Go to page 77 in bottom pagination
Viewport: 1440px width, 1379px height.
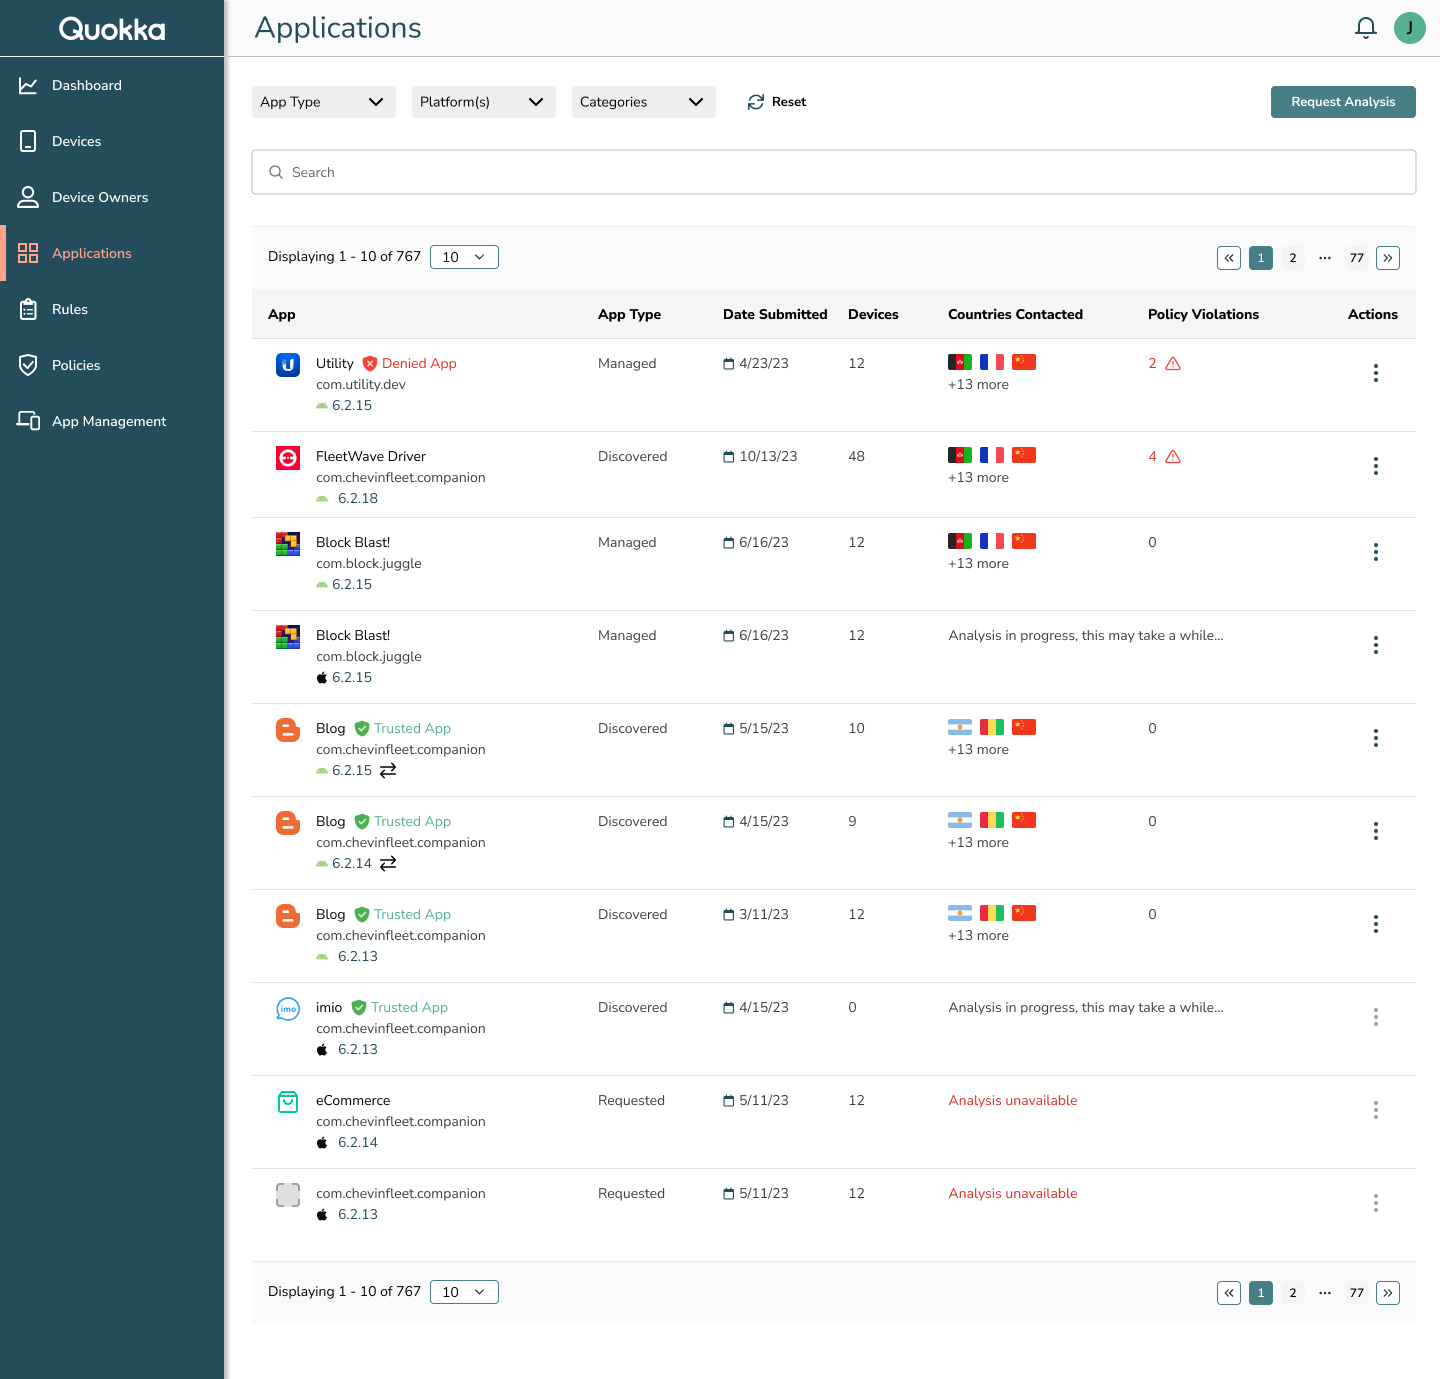[x=1357, y=1293]
